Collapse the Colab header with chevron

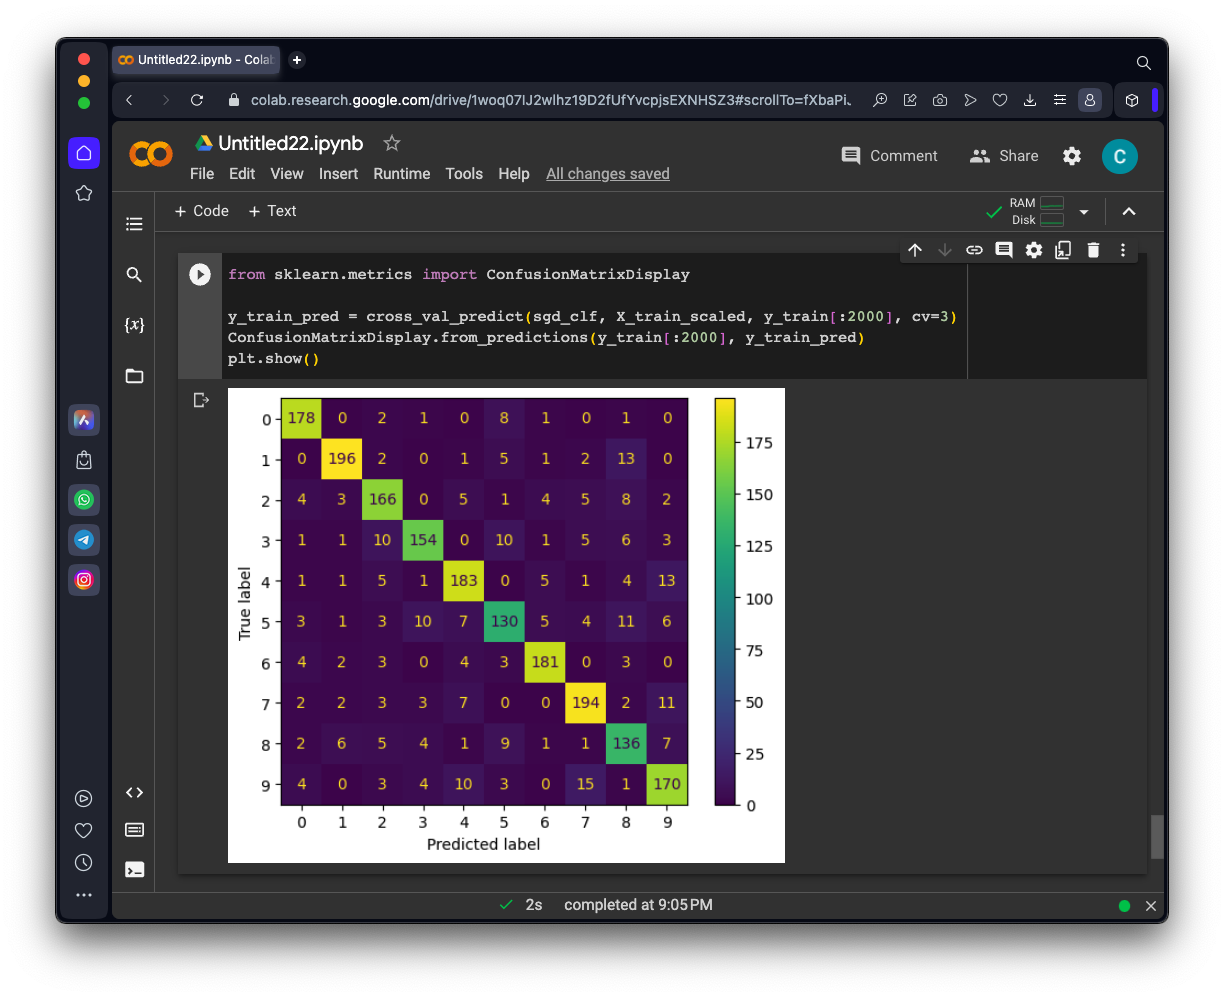1129,211
